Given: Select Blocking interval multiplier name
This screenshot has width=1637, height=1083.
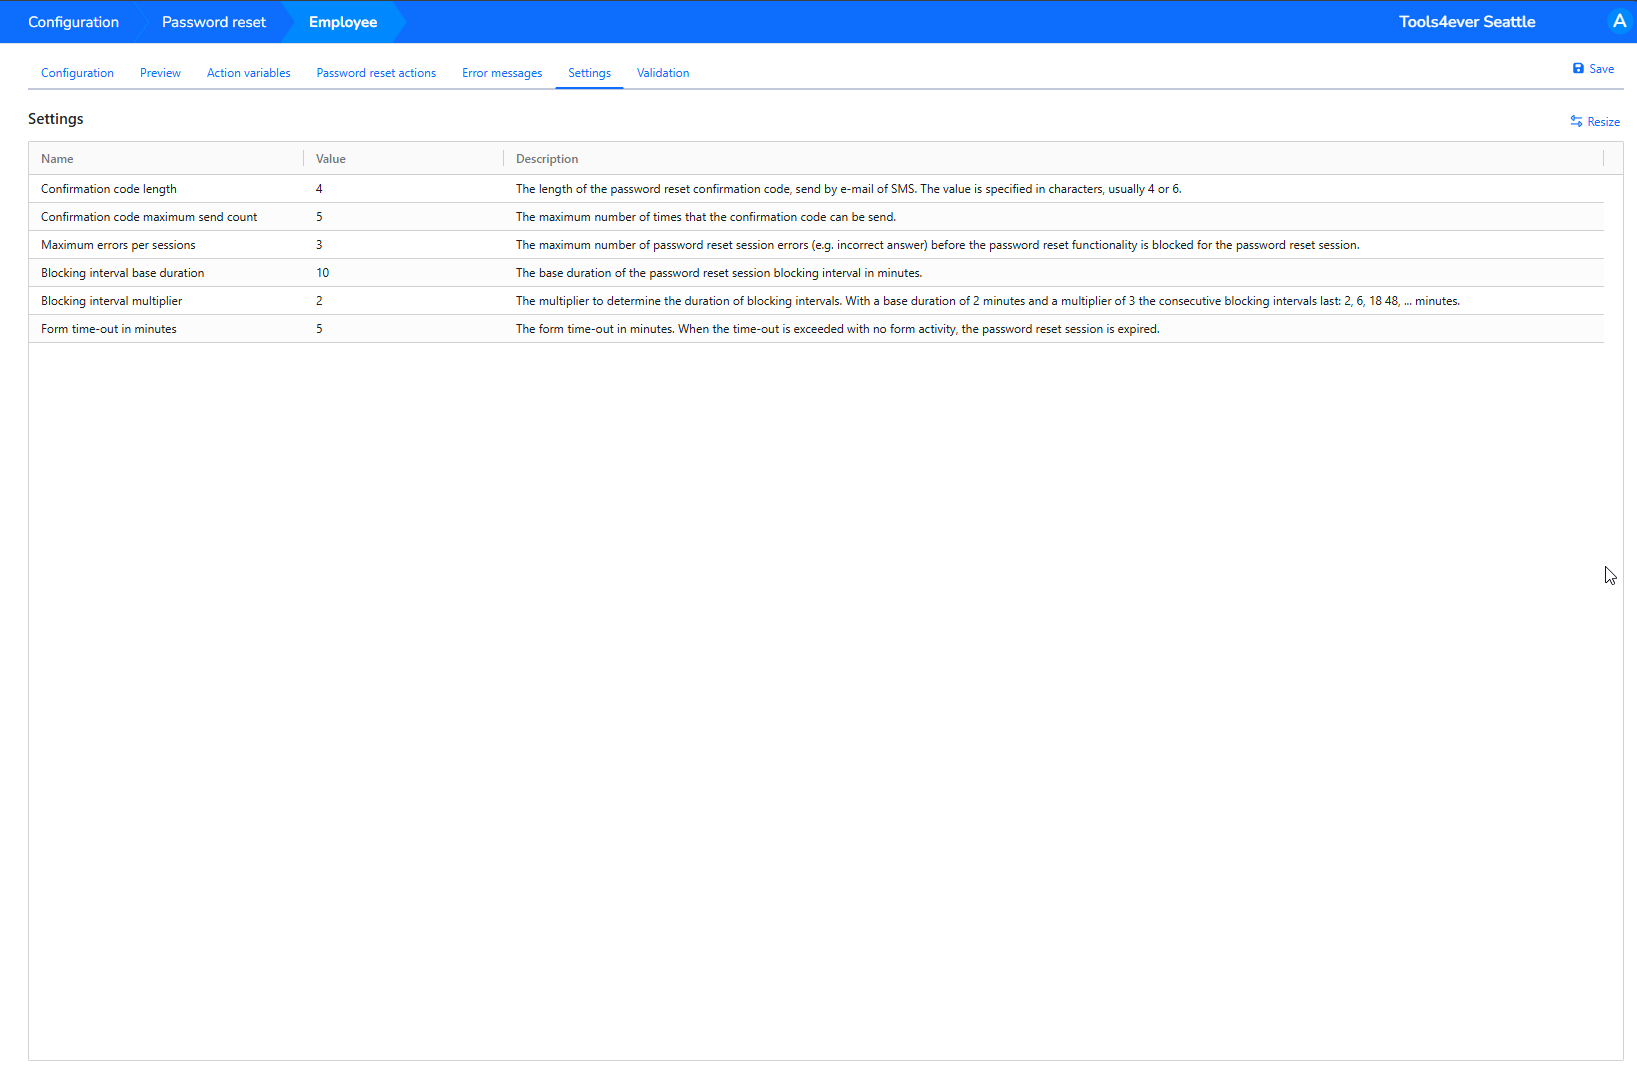Looking at the screenshot, I should point(111,301).
